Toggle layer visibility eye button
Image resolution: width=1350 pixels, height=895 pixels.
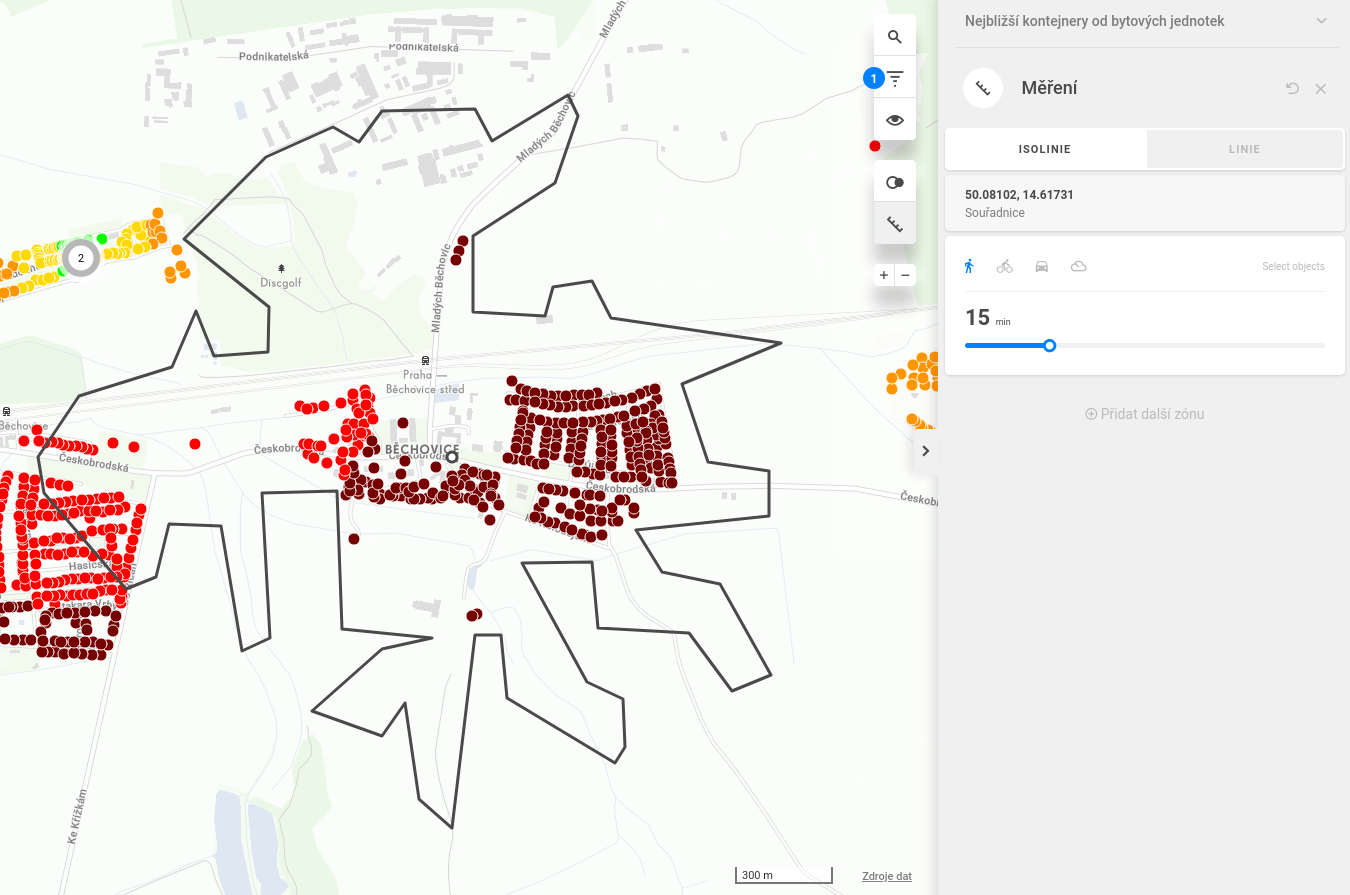(895, 120)
